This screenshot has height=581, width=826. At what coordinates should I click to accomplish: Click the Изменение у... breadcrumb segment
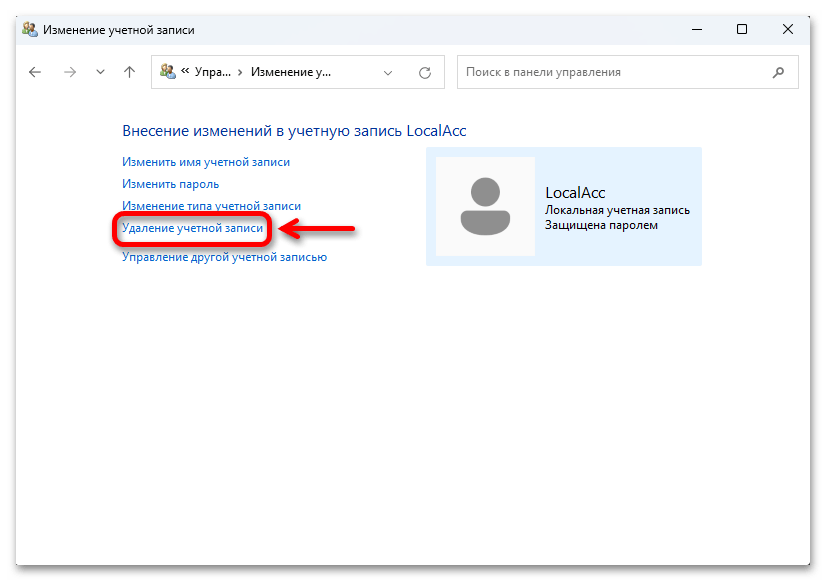pos(291,72)
